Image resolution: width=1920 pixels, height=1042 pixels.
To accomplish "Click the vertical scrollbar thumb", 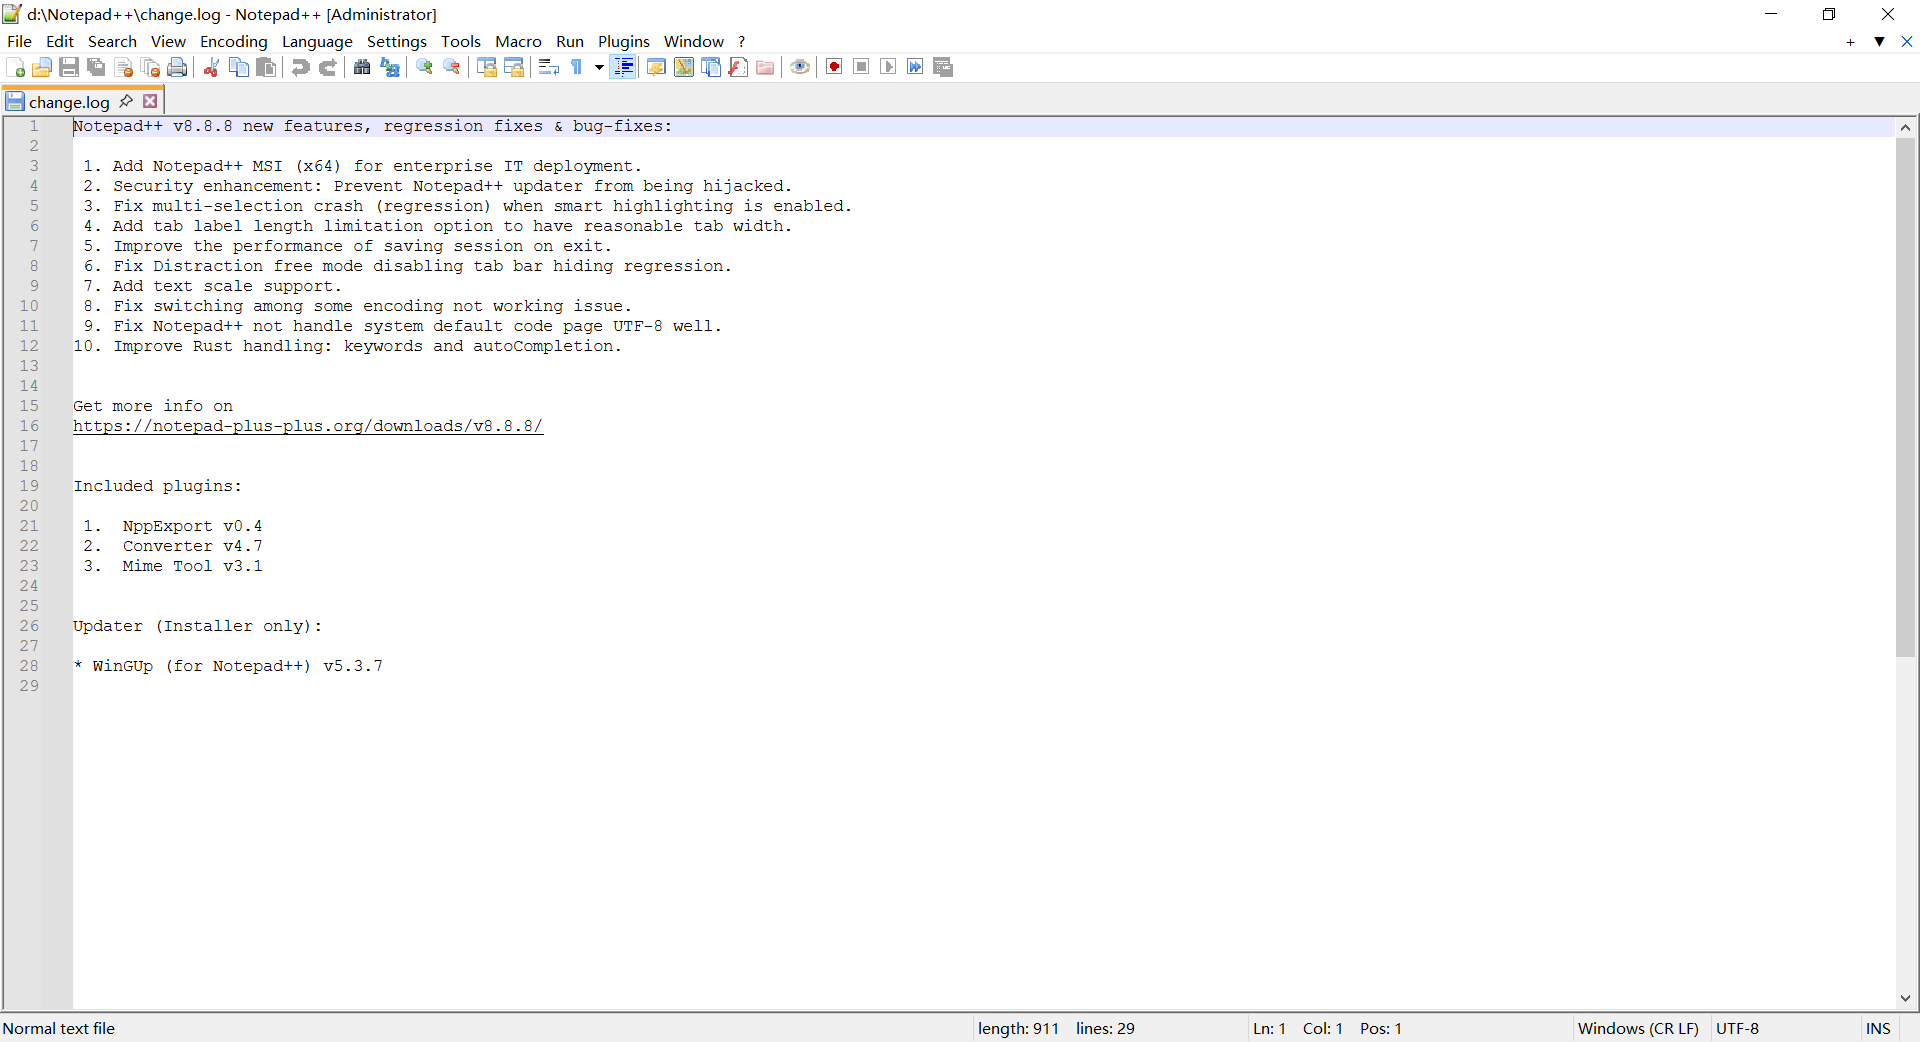I will [1905, 397].
